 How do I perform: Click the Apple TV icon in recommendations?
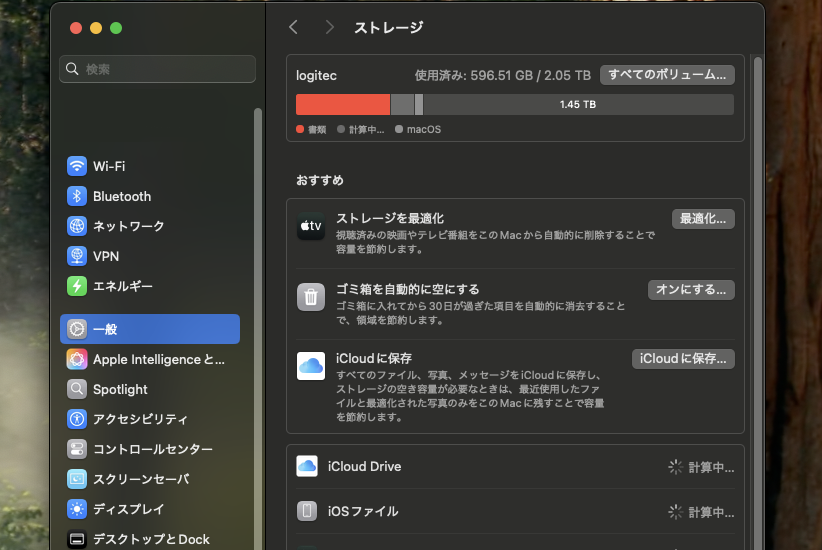pyautogui.click(x=311, y=226)
